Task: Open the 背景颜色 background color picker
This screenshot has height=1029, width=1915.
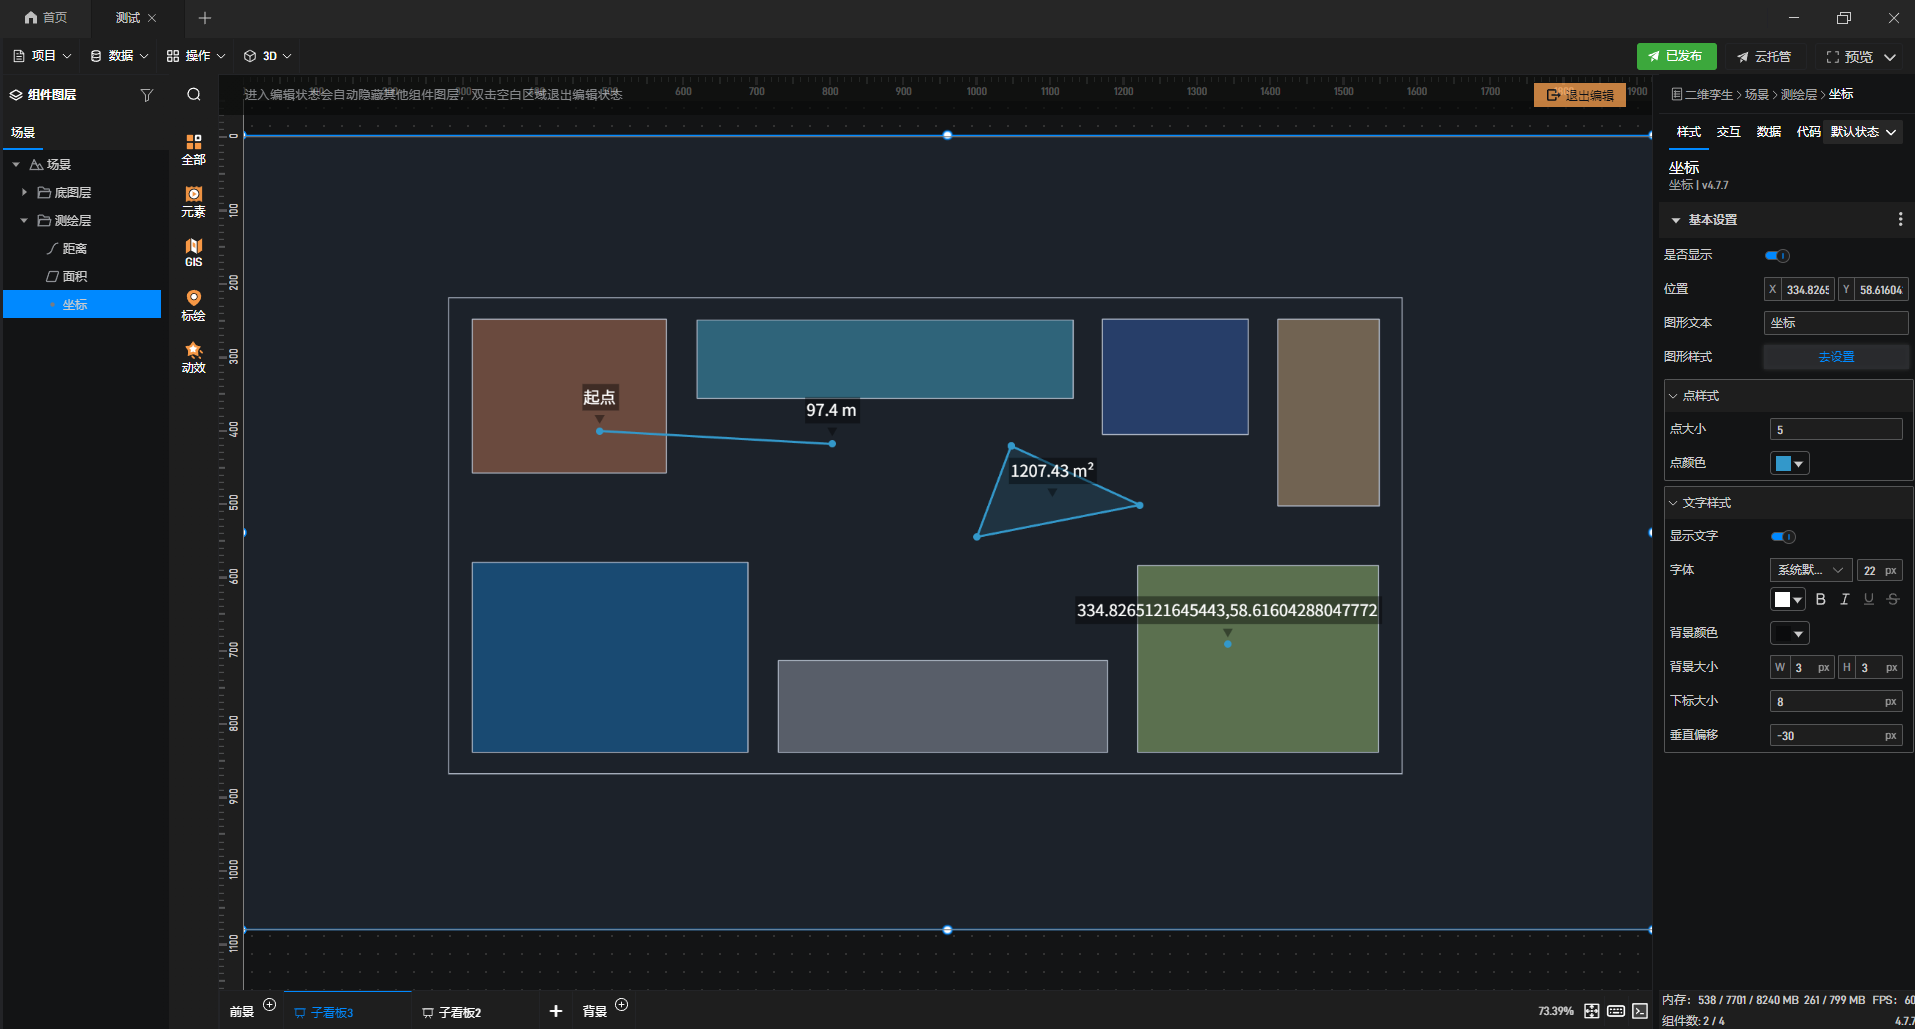Action: point(1789,633)
